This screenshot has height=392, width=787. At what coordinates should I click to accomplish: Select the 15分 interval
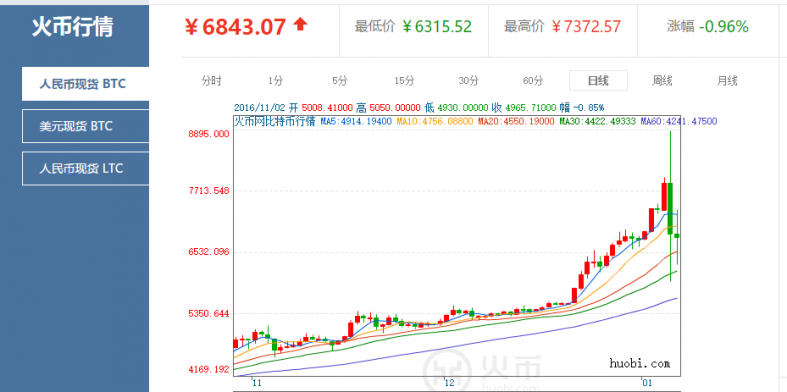(404, 80)
